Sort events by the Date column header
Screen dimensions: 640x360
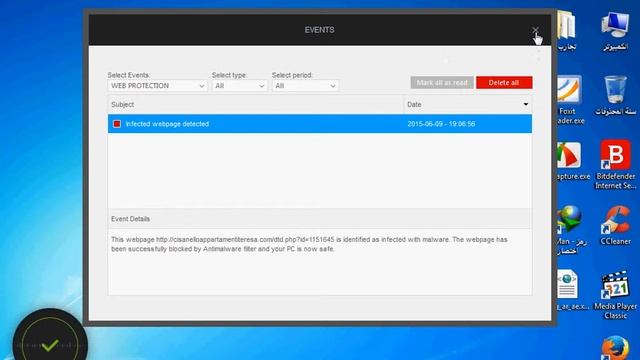468,104
